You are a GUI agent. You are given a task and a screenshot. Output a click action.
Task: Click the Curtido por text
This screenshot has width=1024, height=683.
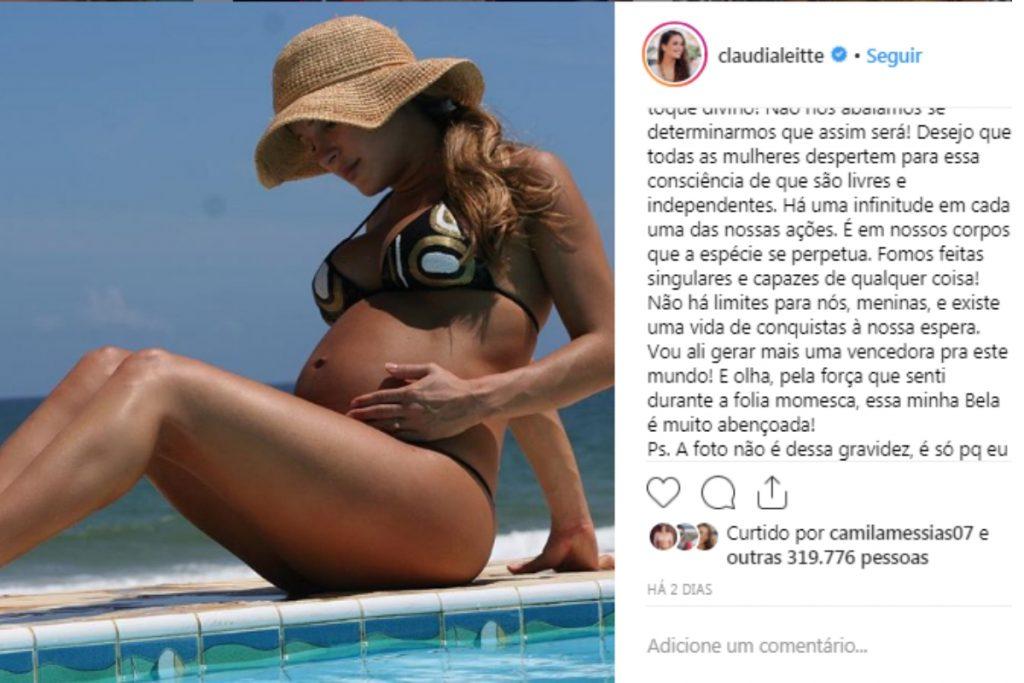[x=776, y=533]
